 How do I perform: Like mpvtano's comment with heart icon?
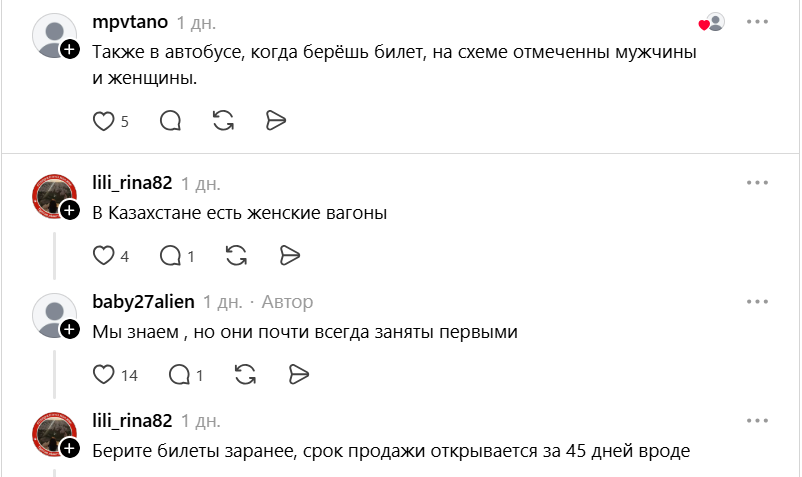[103, 121]
